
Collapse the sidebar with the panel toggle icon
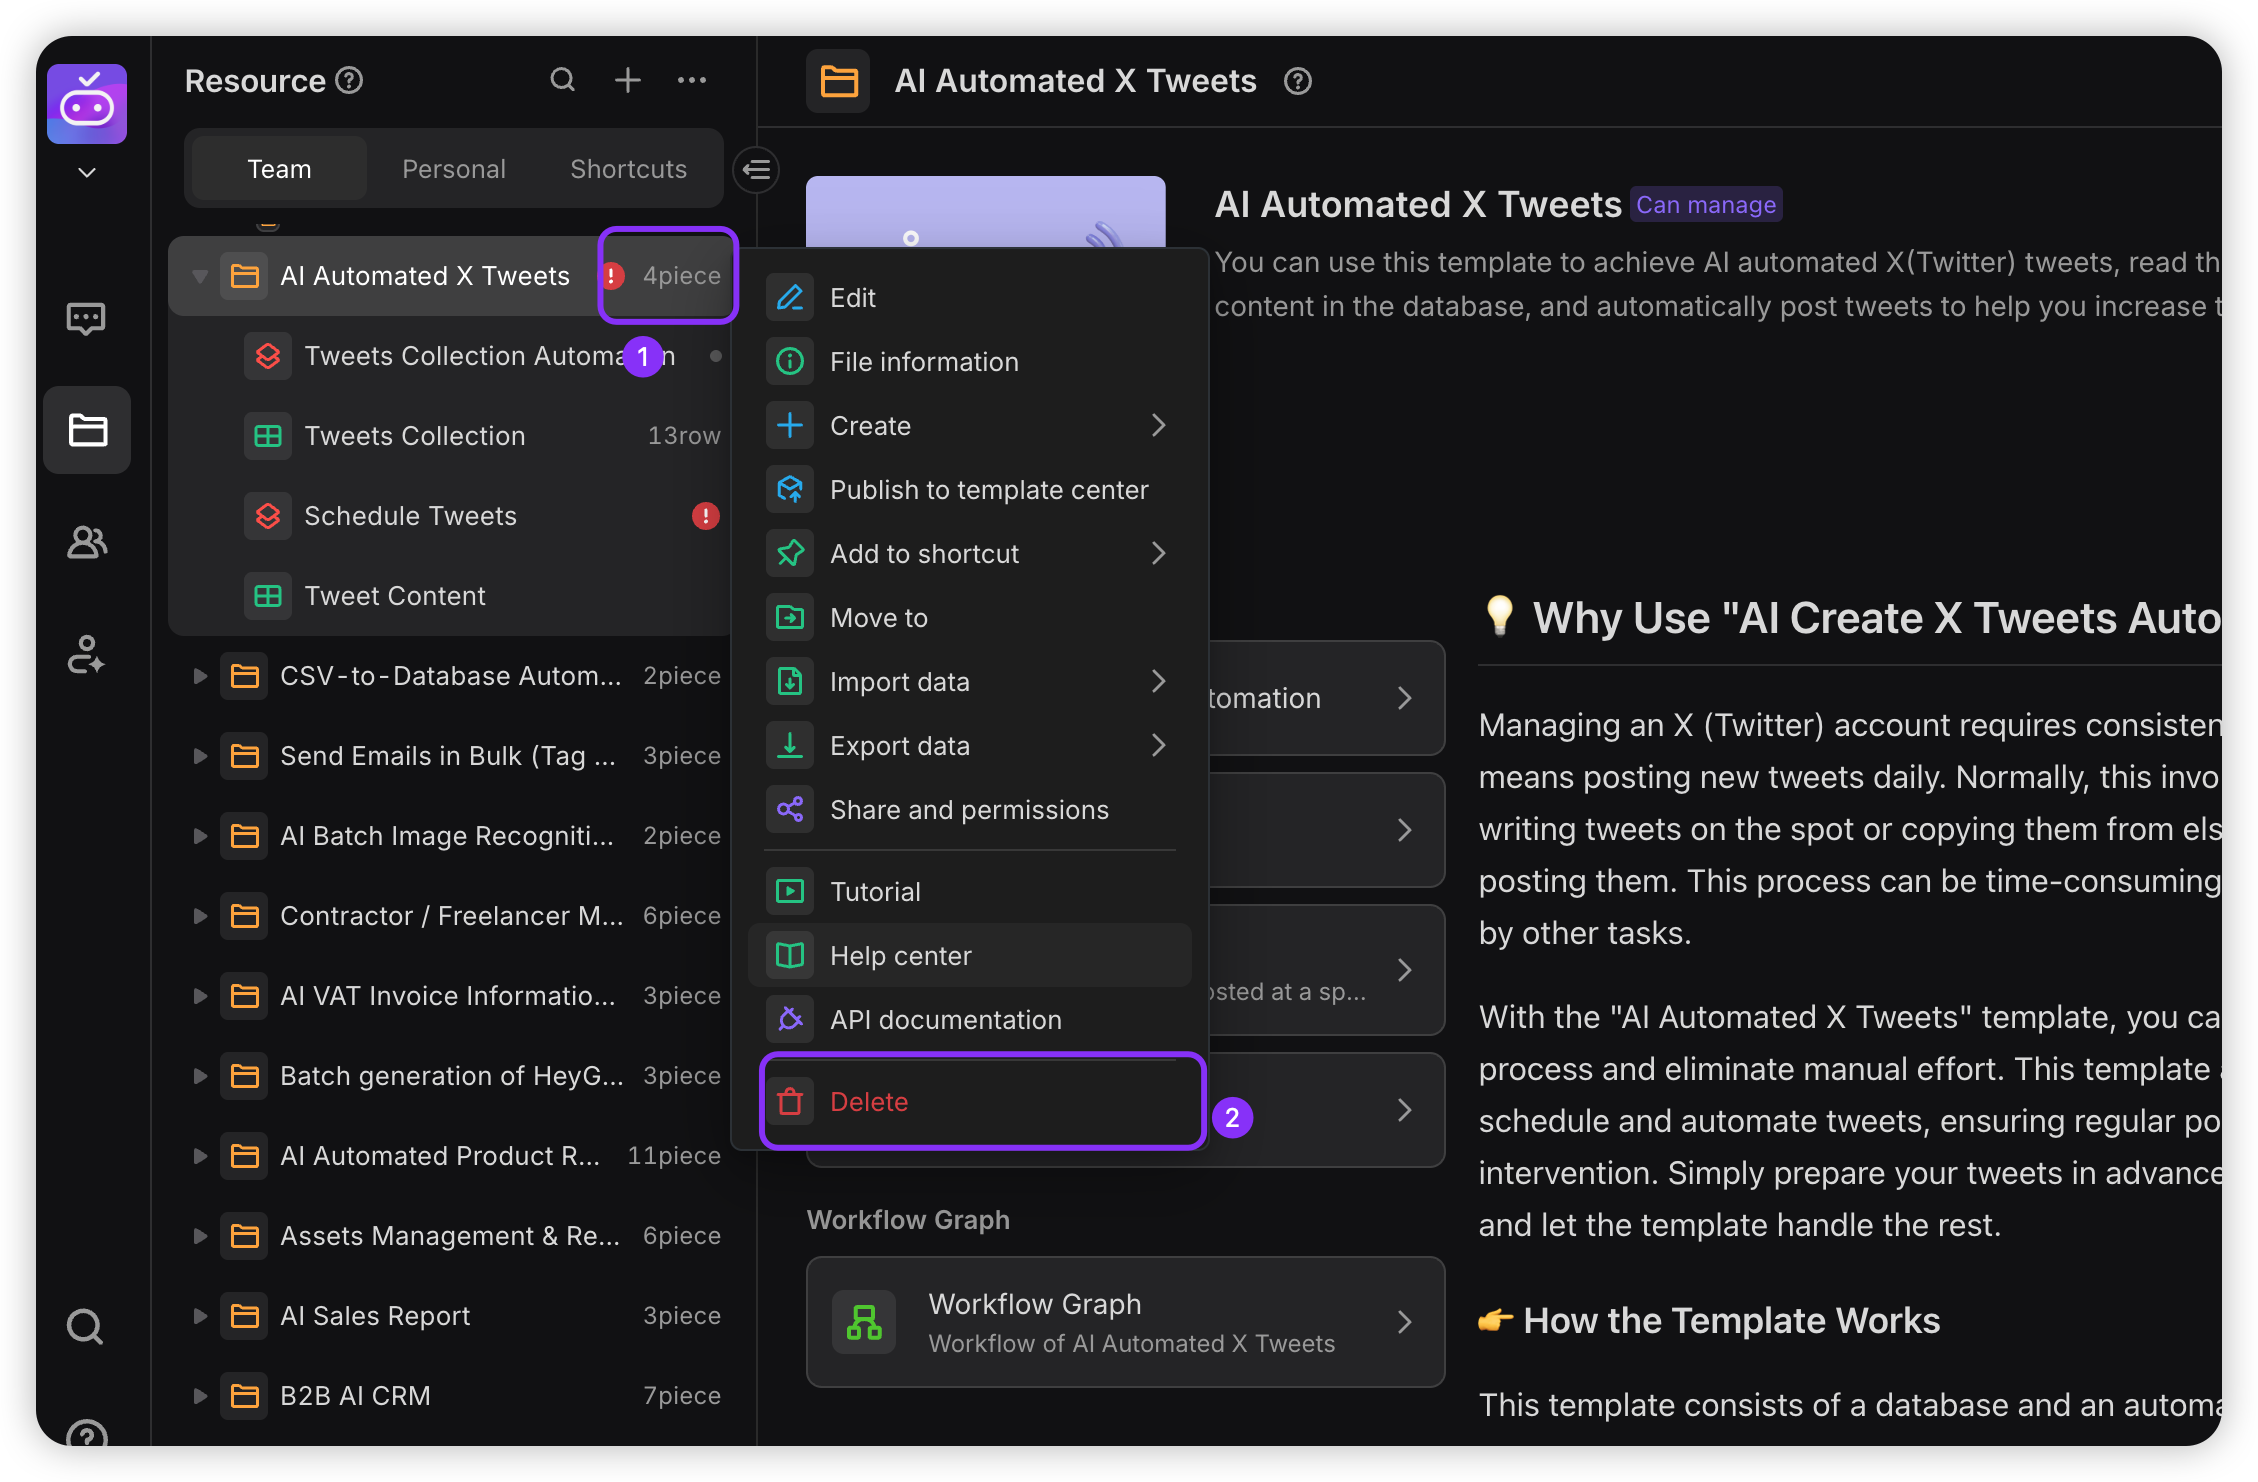(757, 169)
